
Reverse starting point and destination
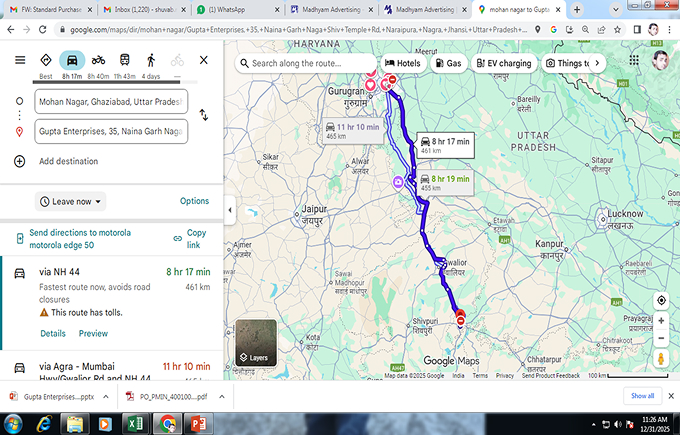tap(203, 115)
